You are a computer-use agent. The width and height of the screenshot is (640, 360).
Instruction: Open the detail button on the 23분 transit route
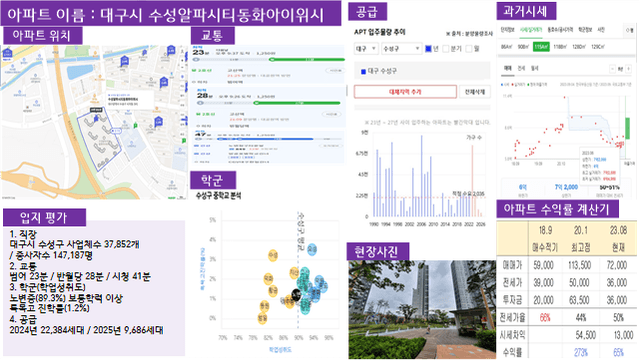[x=335, y=71]
